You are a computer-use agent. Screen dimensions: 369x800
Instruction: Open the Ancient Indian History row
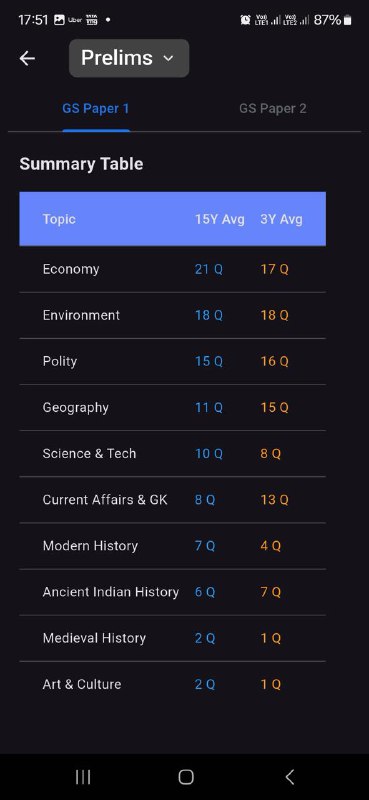[173, 592]
